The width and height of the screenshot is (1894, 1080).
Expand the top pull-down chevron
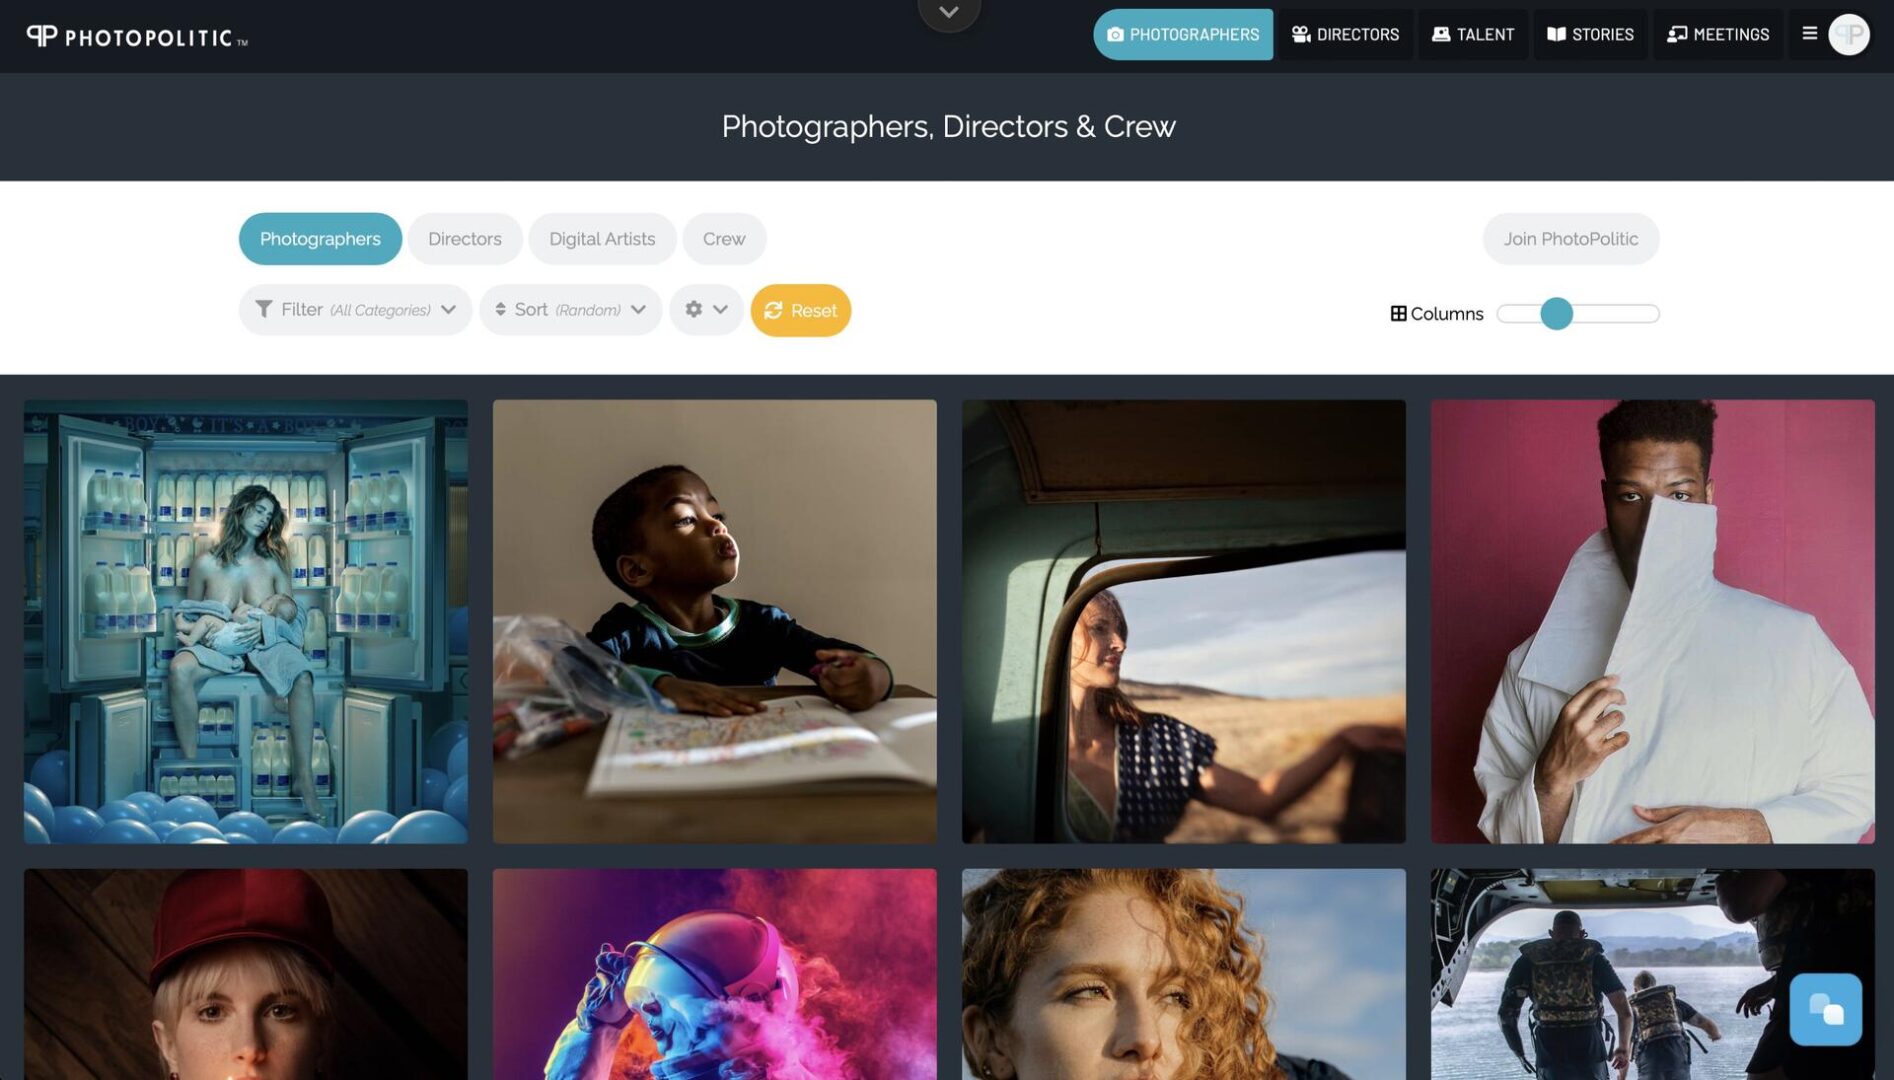949,13
